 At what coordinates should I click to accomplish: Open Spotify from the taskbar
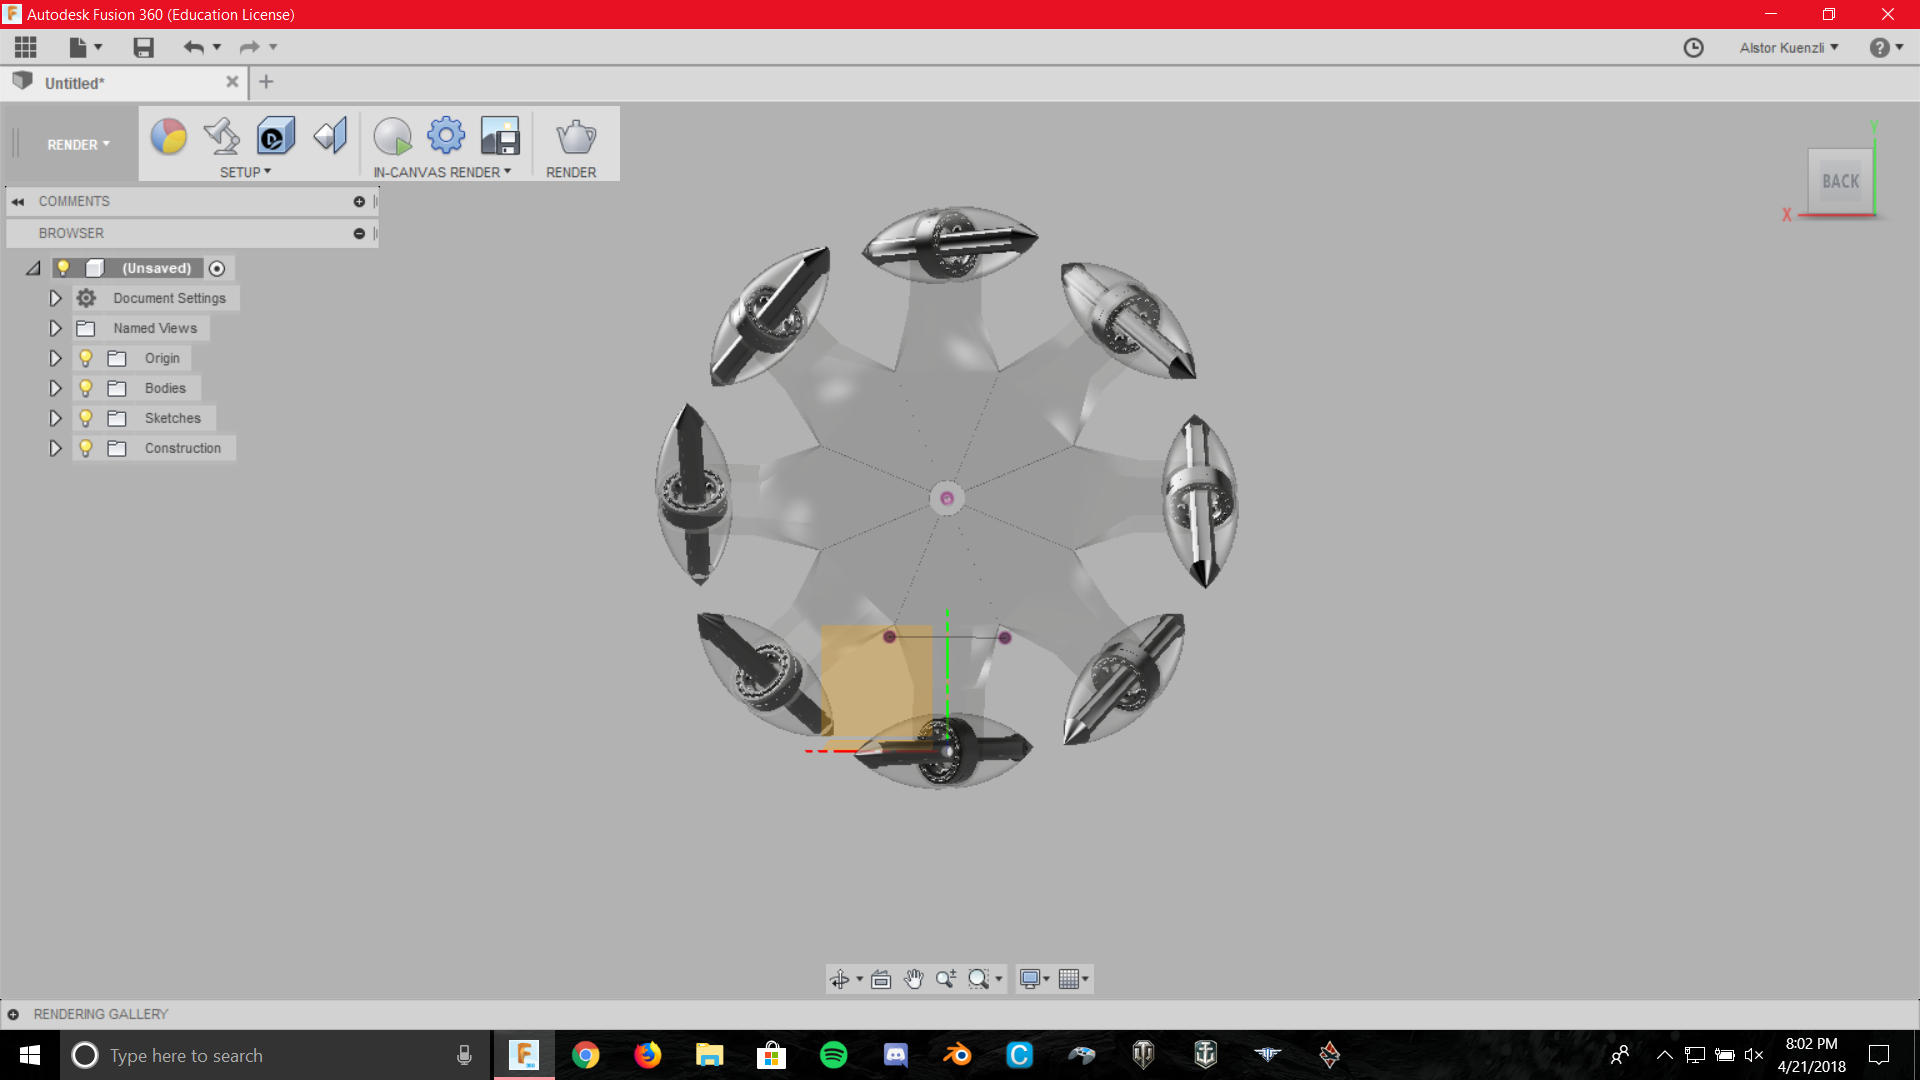coord(833,1055)
